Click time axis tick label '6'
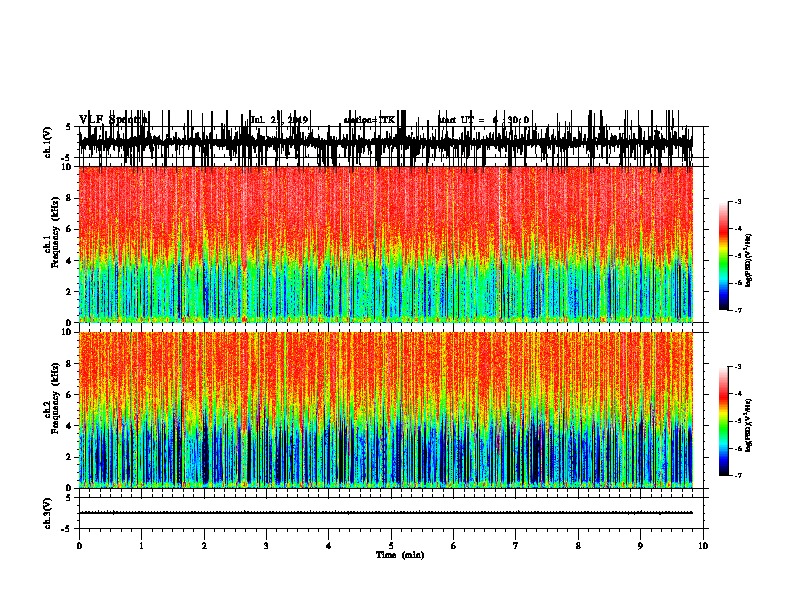This screenshot has width=792, height=612. tap(454, 546)
